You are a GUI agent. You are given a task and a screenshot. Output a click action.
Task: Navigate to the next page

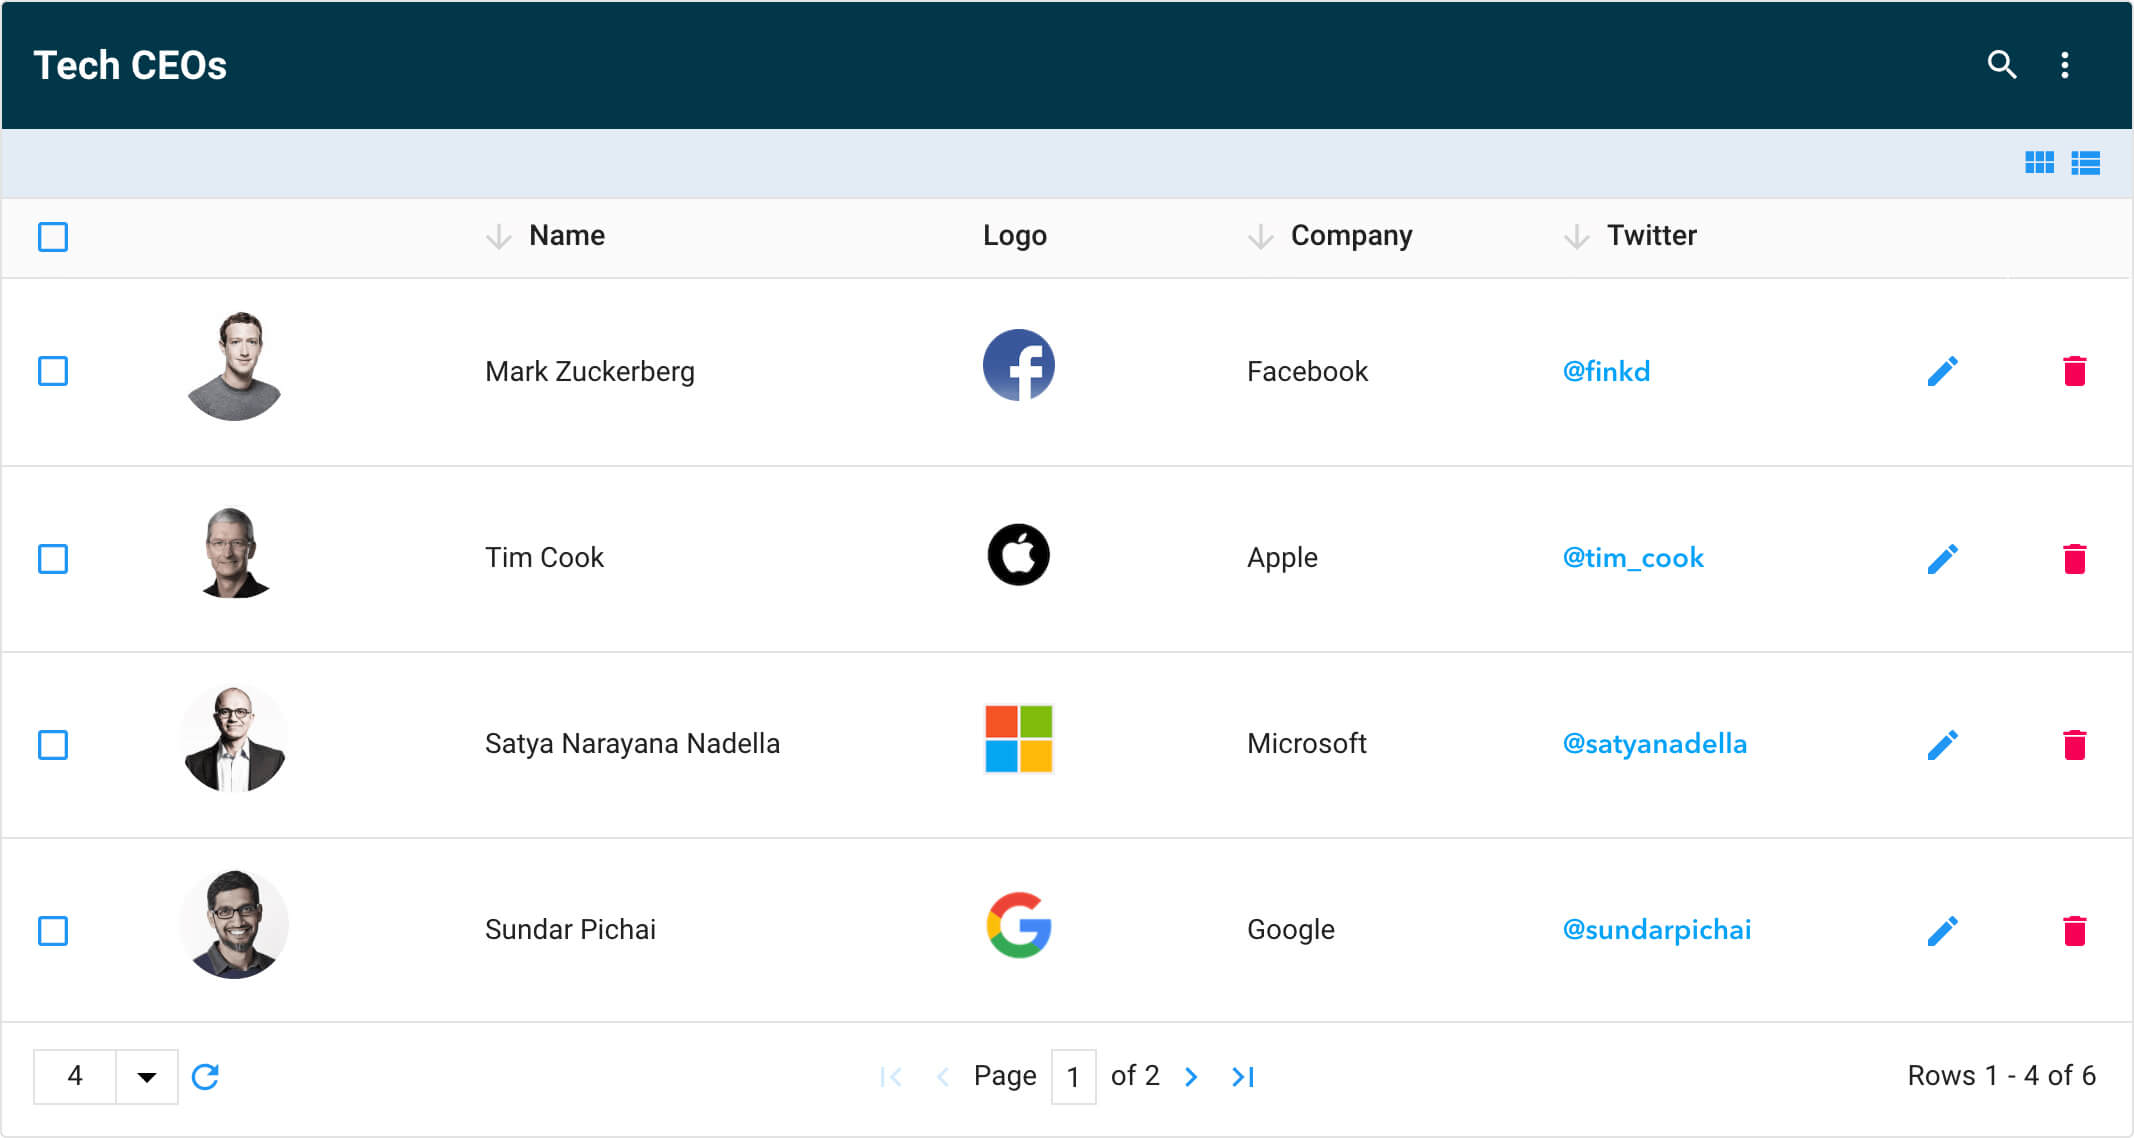[1190, 1076]
